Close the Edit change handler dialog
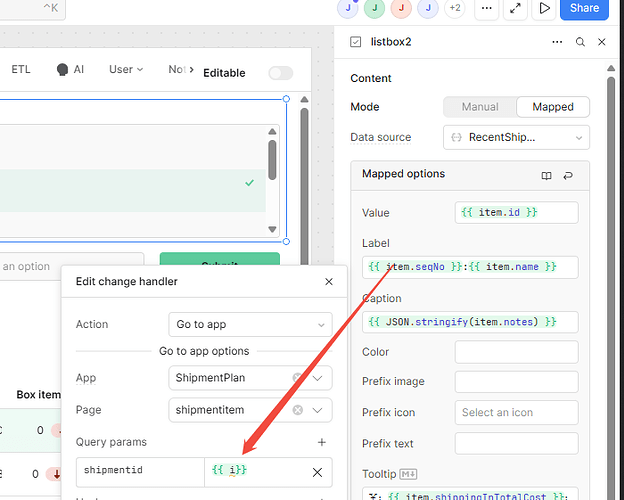The height and width of the screenshot is (500, 624). point(329,281)
